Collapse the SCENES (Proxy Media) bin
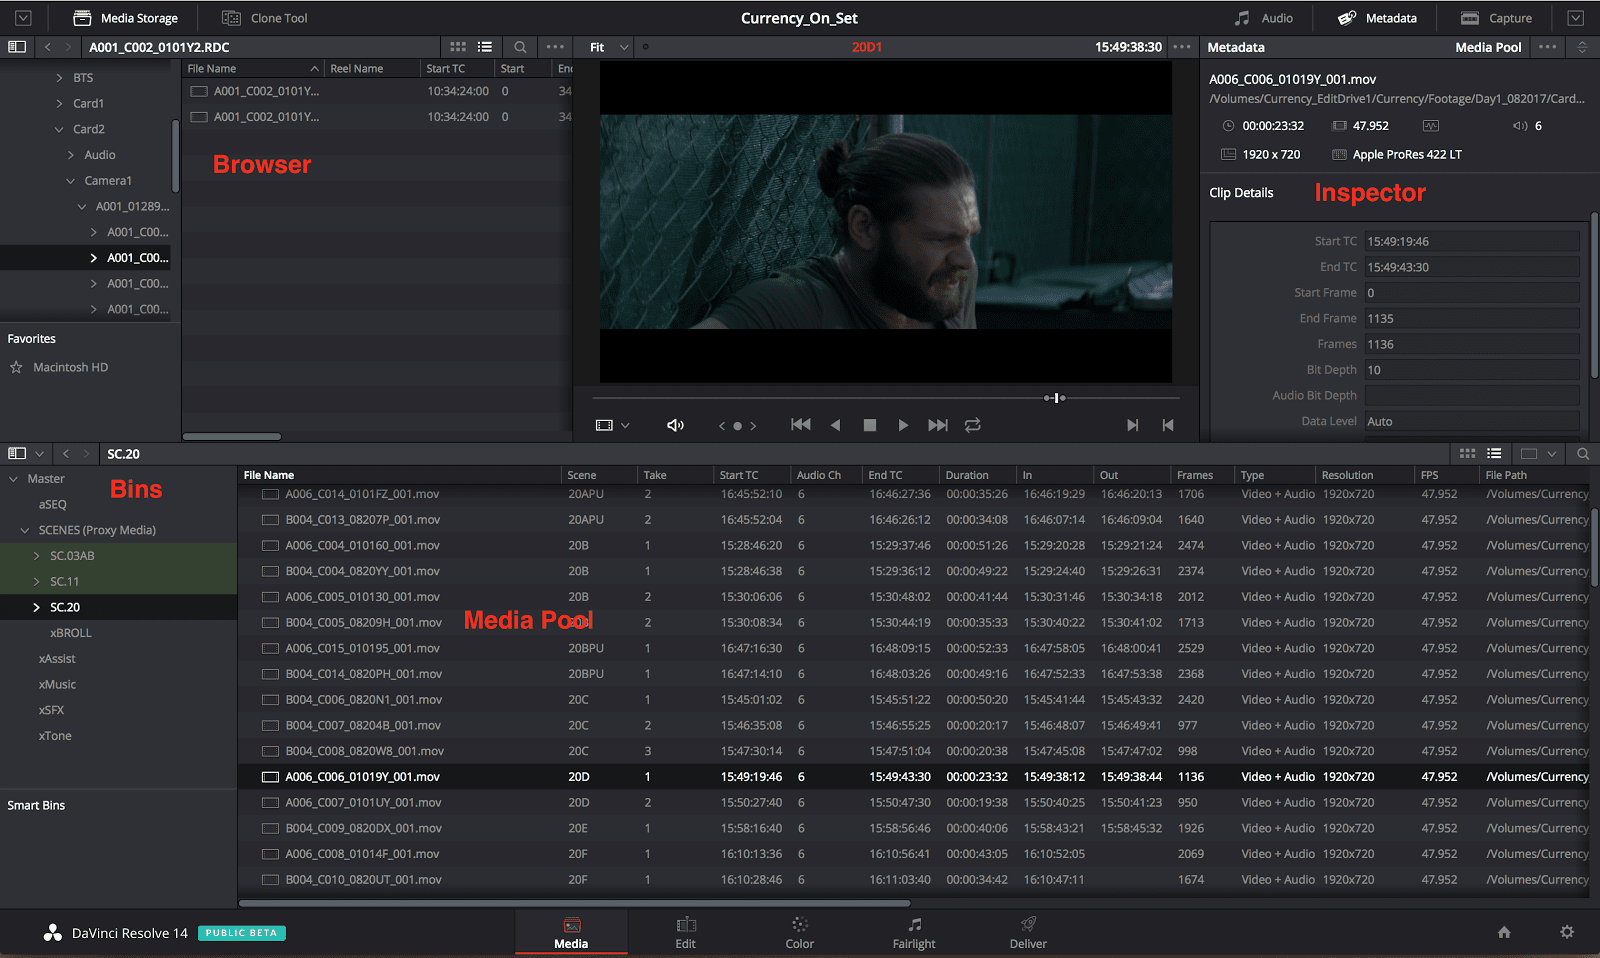The width and height of the screenshot is (1600, 958). coord(24,529)
